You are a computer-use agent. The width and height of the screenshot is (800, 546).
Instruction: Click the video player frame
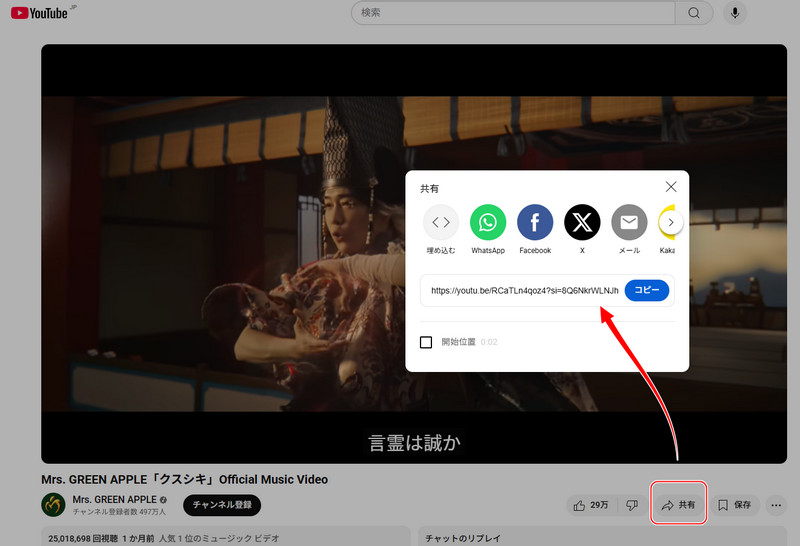coord(414,254)
